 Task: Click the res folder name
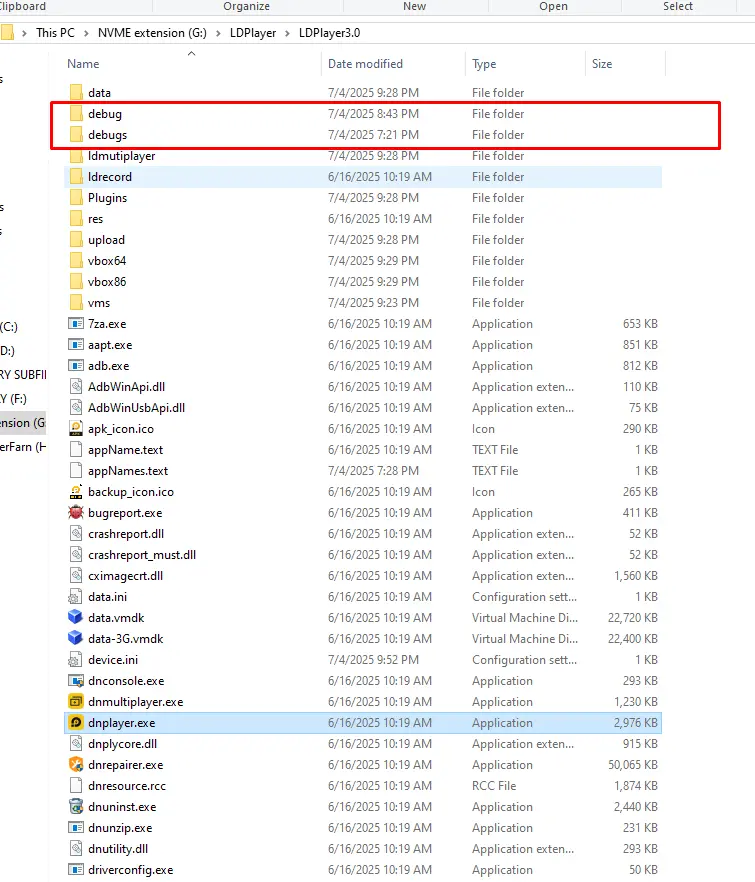[96, 219]
